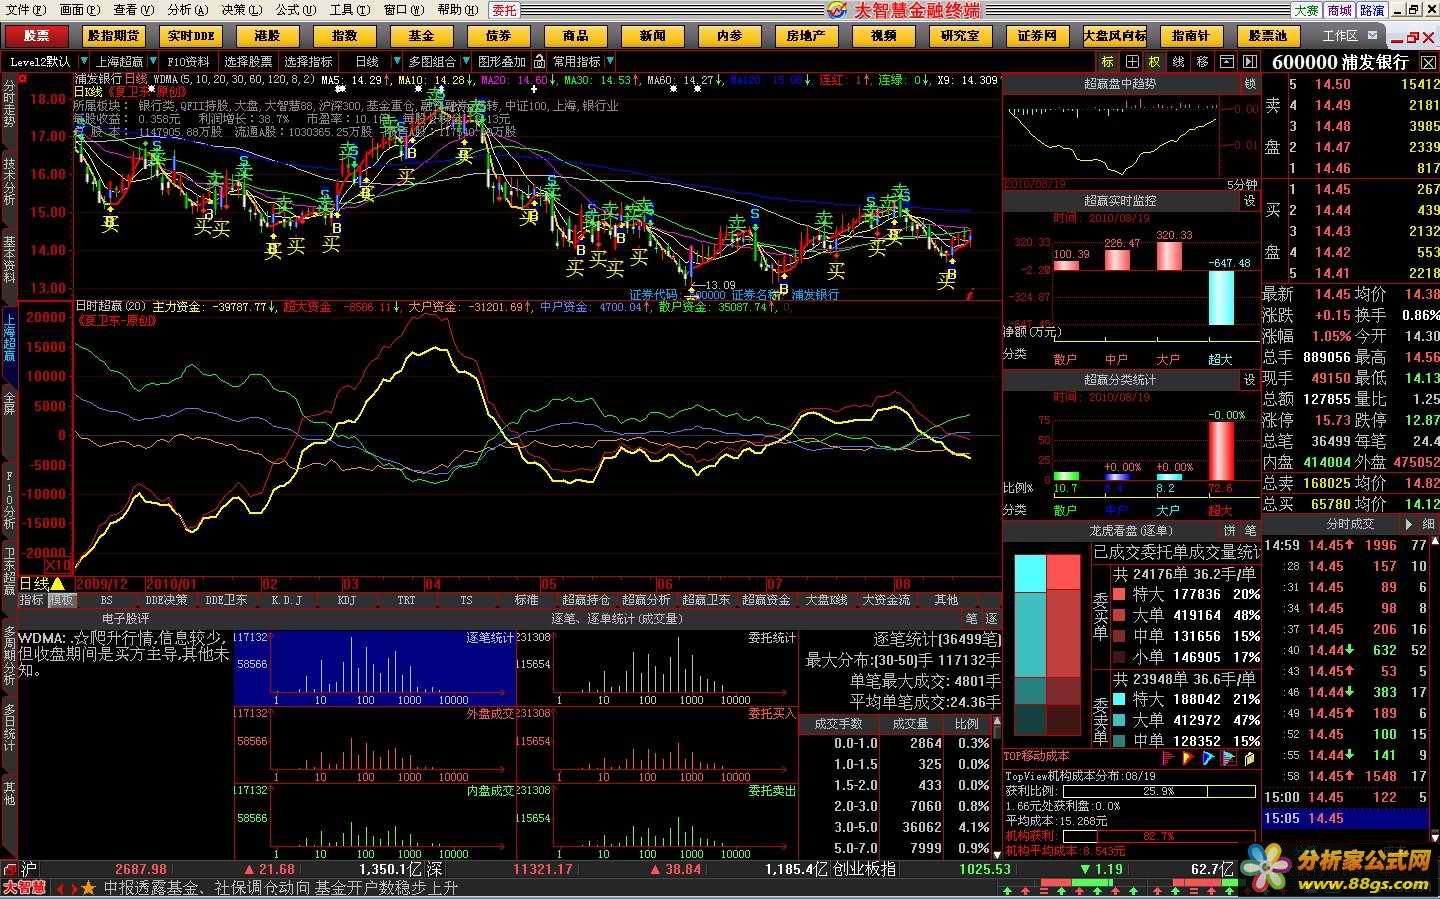Click the 笔 toggle in 逐笔逐单统计 header
Screen dimensions: 1440x899
tap(971, 619)
